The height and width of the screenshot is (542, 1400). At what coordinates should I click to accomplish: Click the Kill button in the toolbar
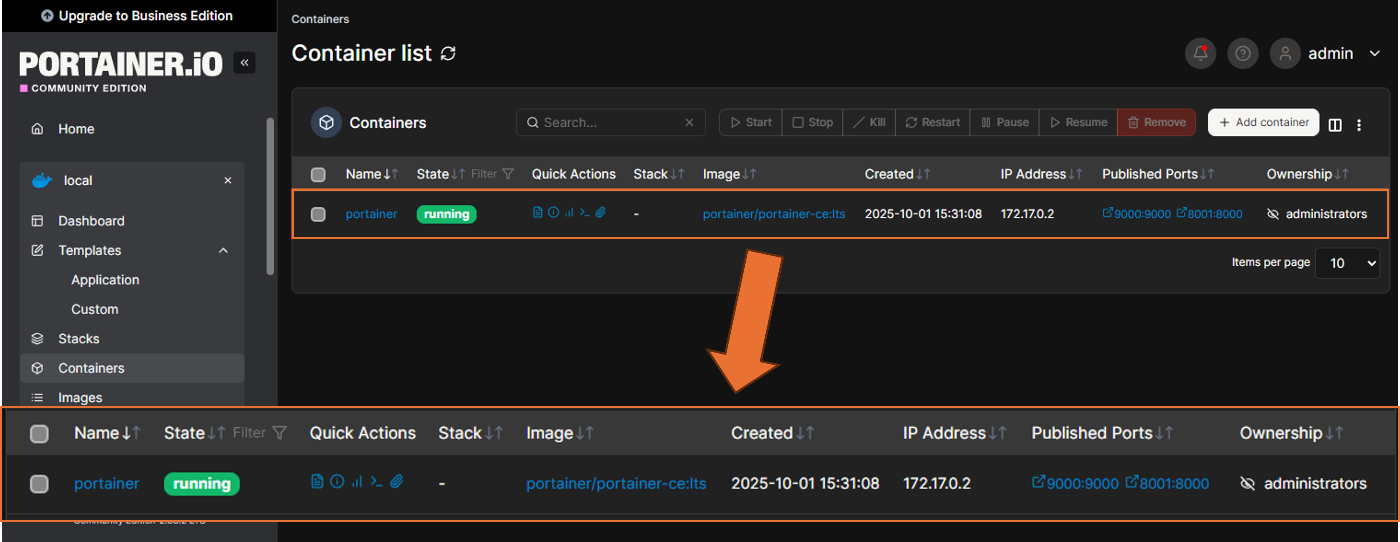869,122
